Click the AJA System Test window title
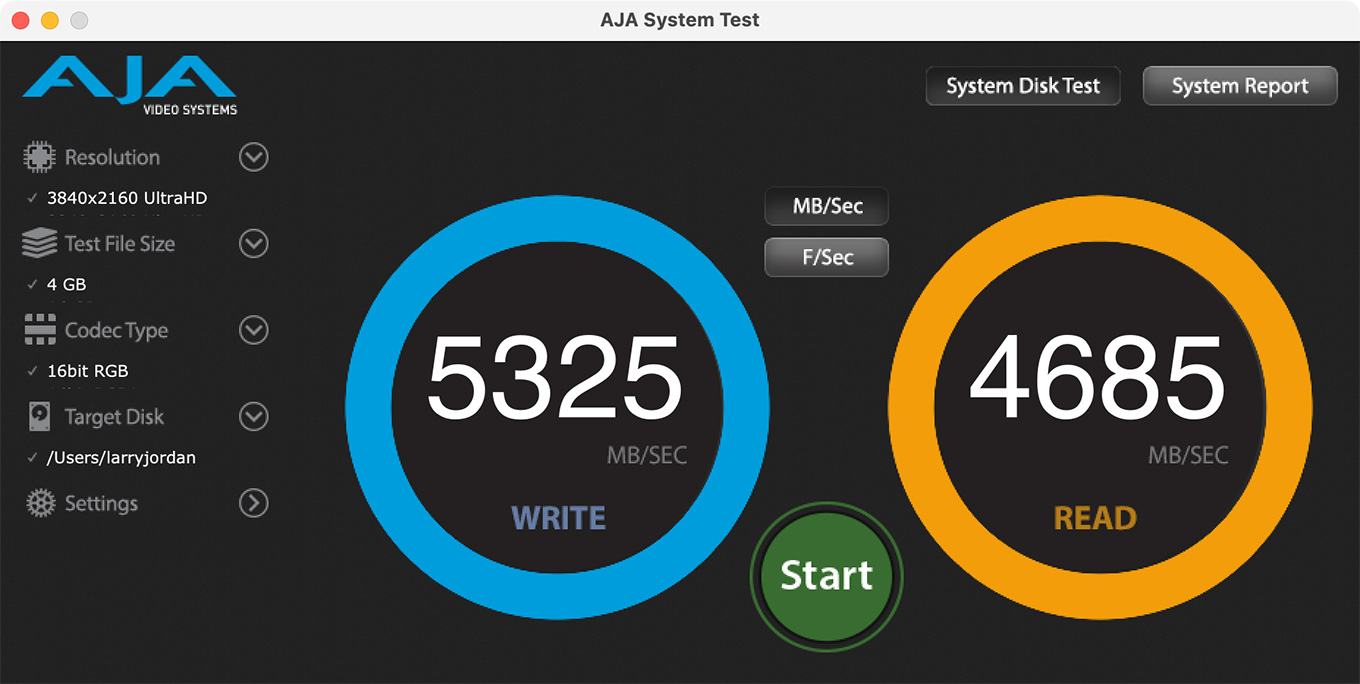 pyautogui.click(x=680, y=20)
